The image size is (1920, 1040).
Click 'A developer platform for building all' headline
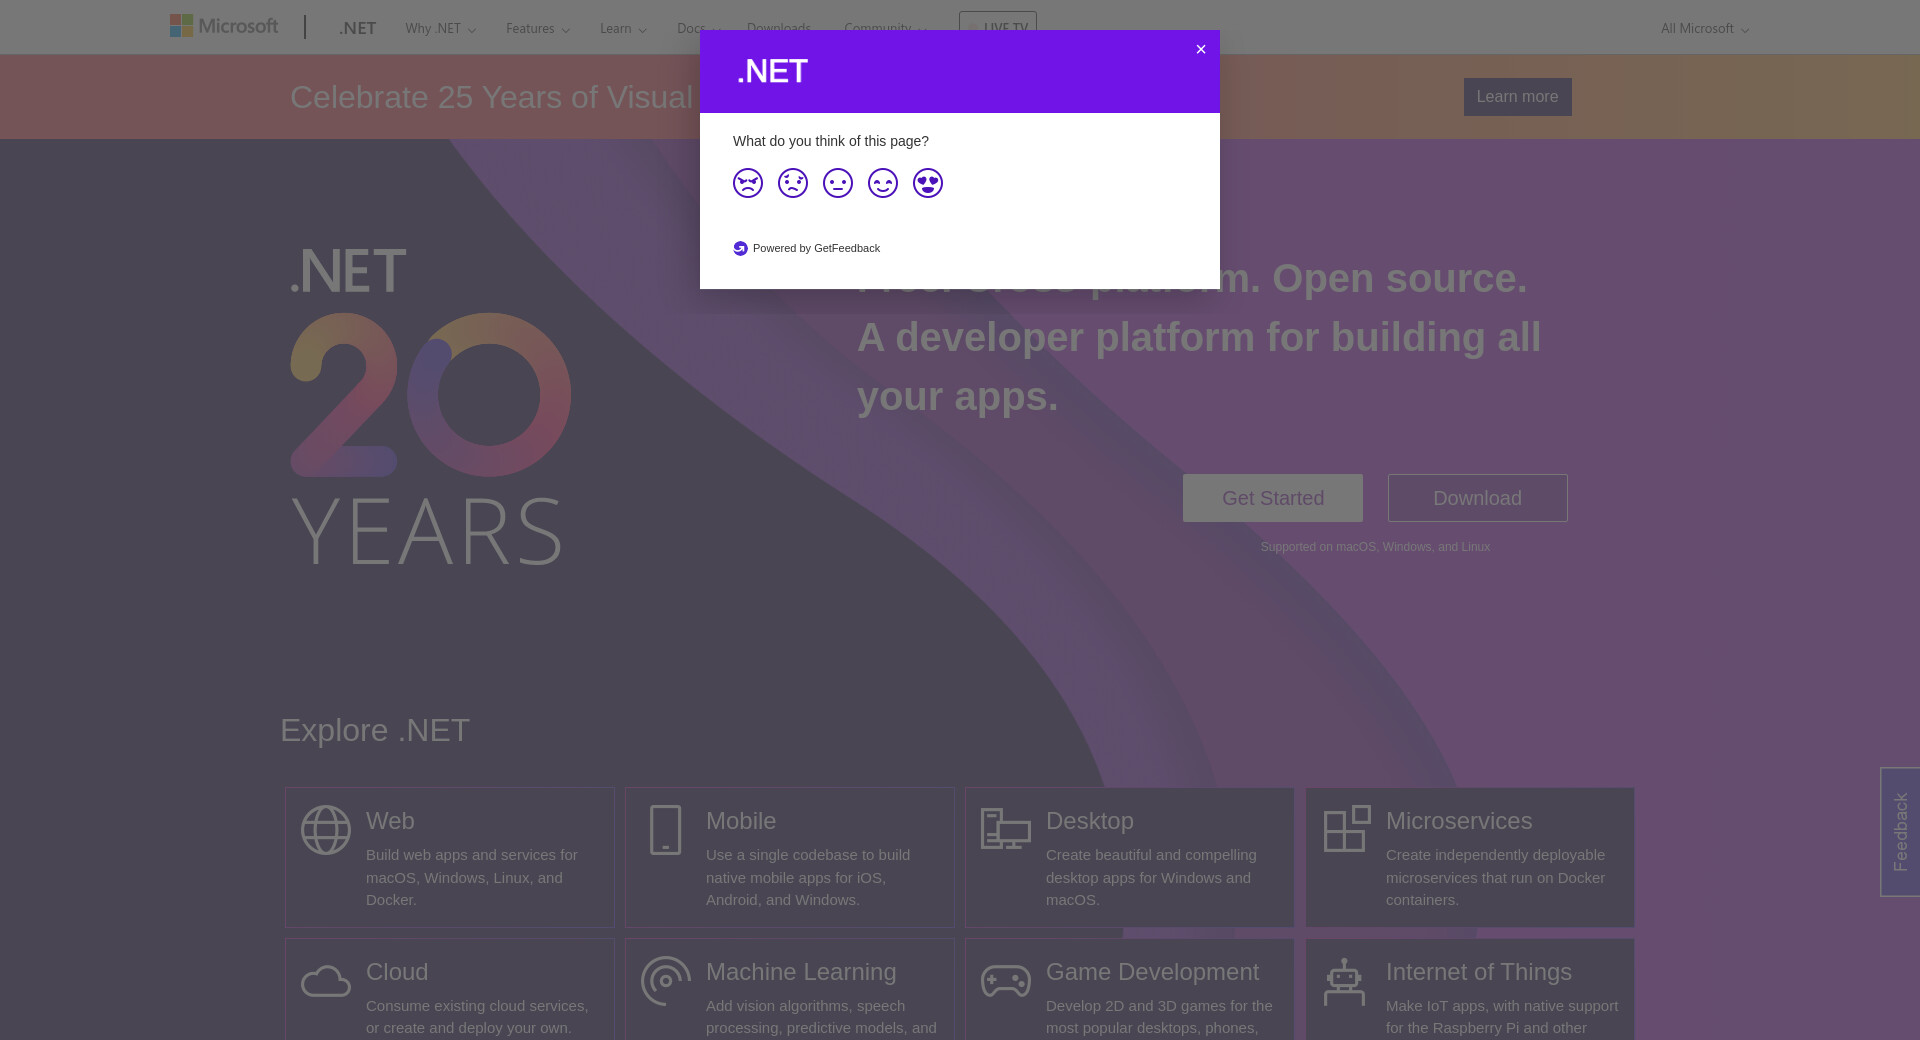(1199, 337)
